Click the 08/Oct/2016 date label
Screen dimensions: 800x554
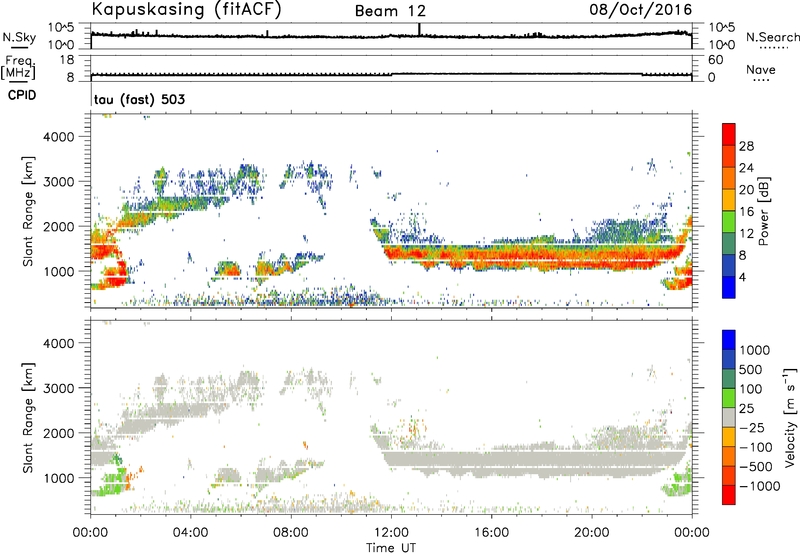click(641, 10)
